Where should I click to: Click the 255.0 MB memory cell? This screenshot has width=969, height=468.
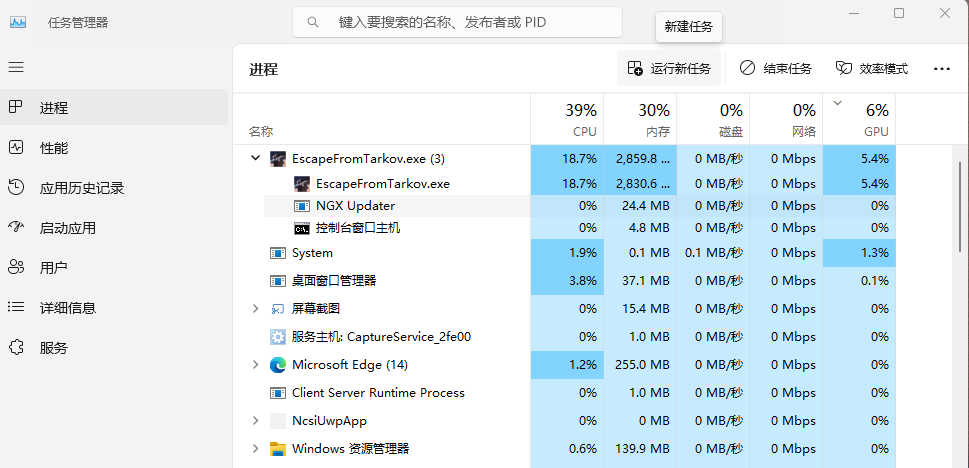[x=640, y=365]
